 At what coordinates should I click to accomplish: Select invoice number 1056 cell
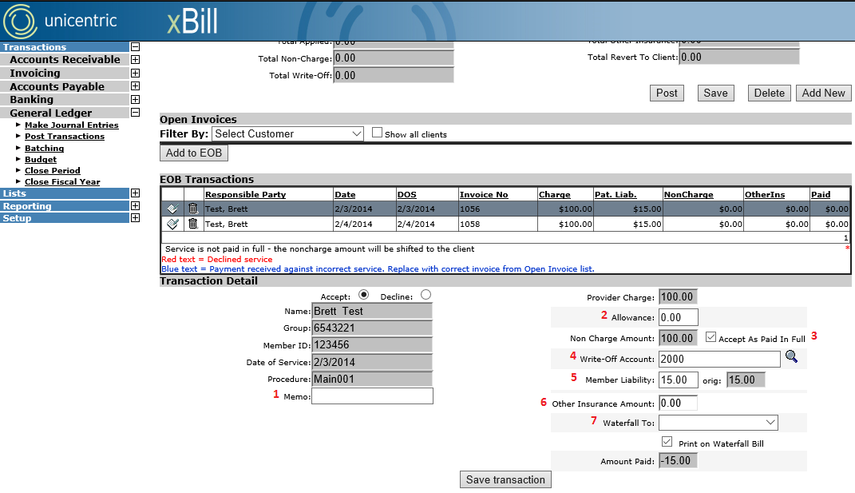pos(498,209)
